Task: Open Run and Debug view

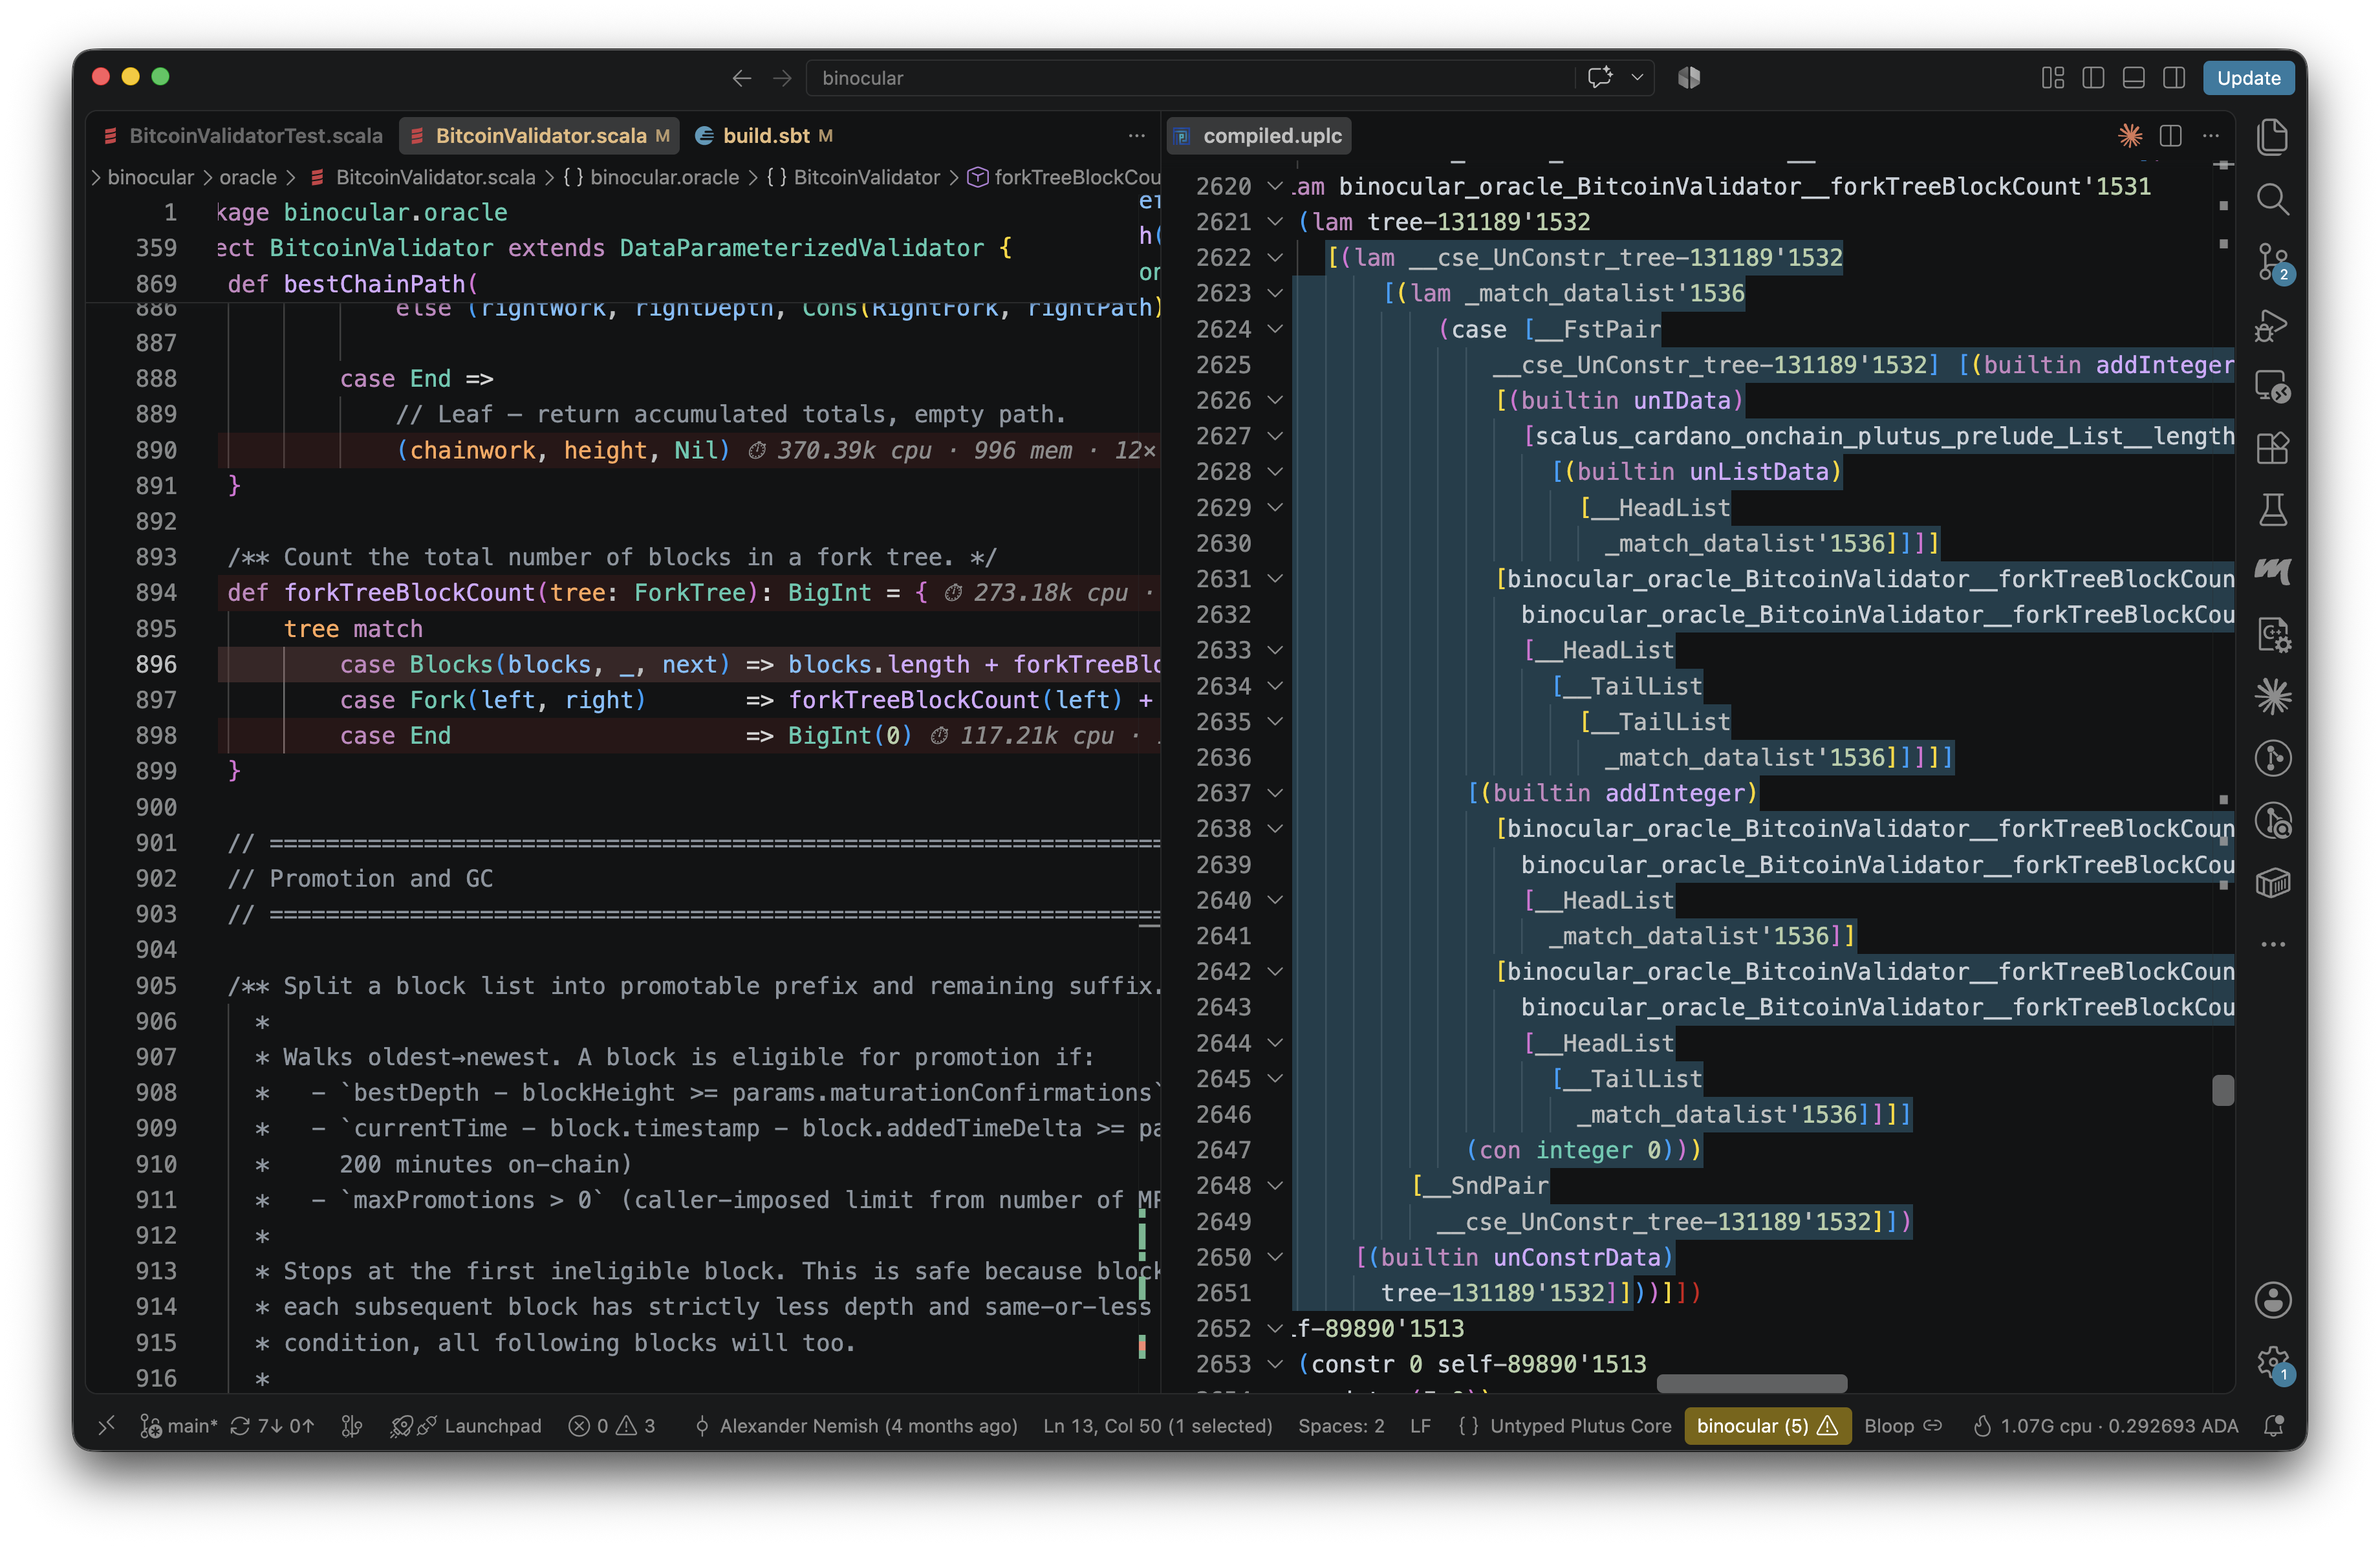Action: pos(2272,325)
